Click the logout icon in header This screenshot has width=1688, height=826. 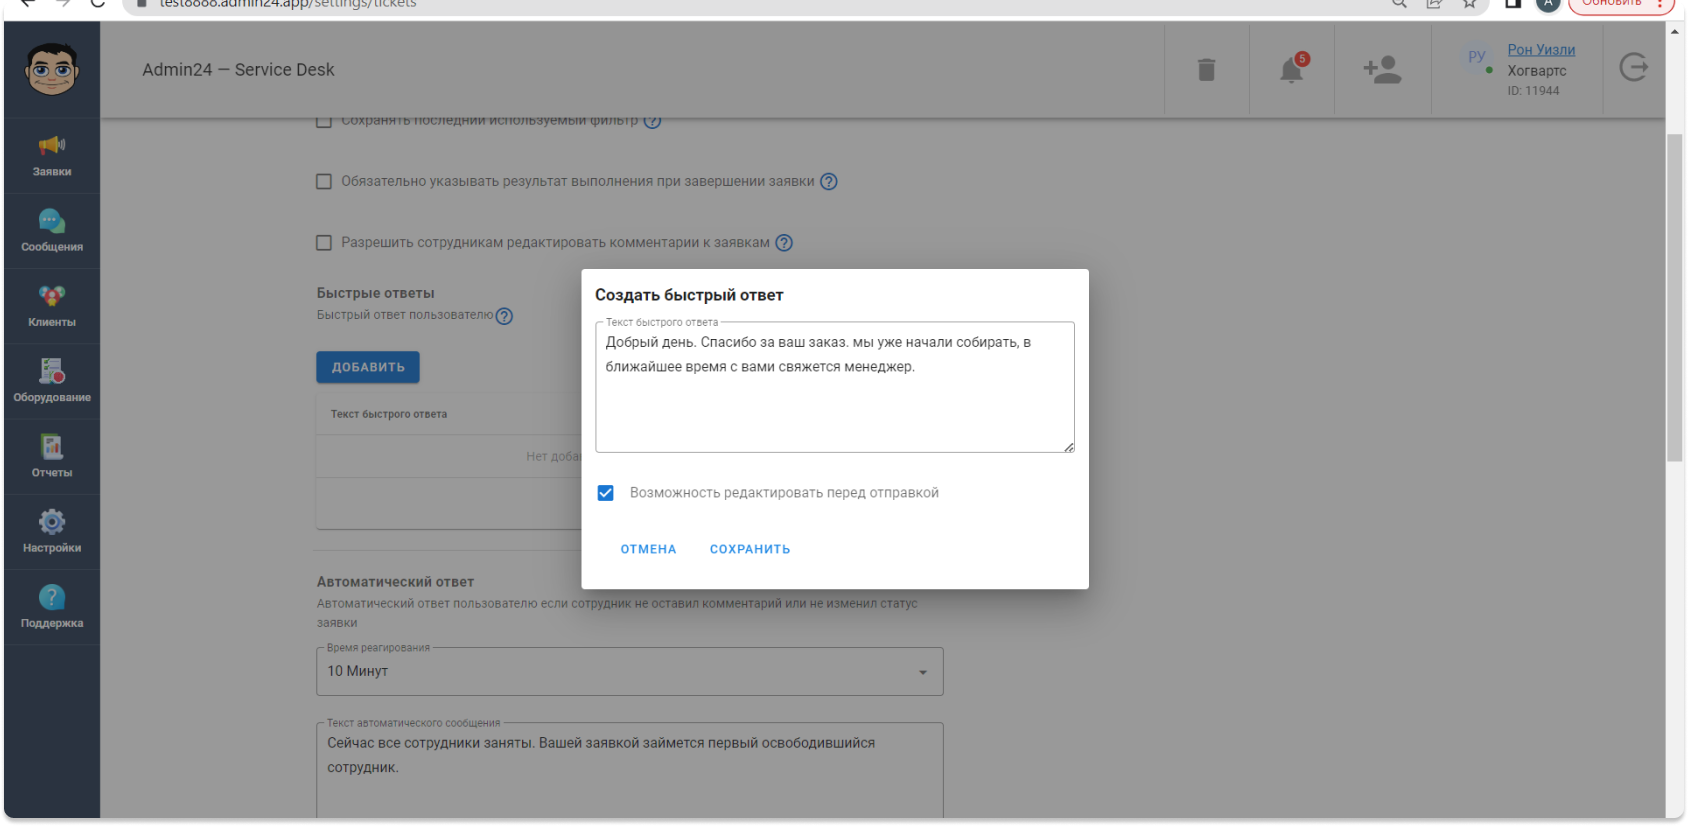click(1634, 68)
